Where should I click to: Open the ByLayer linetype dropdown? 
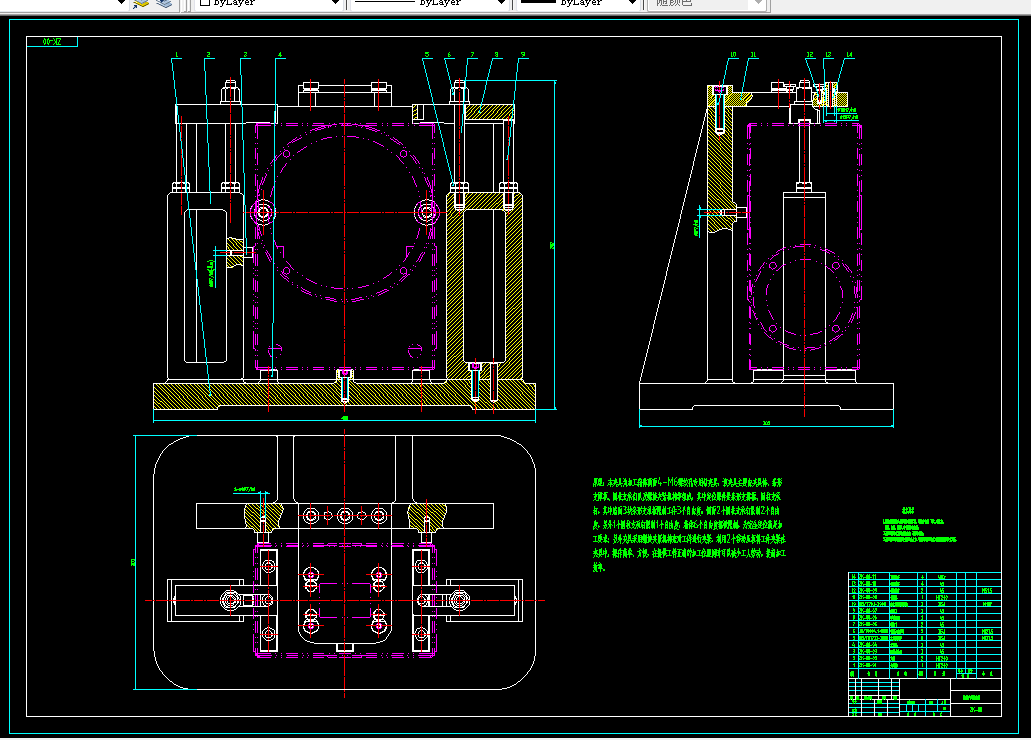tap(429, 3)
